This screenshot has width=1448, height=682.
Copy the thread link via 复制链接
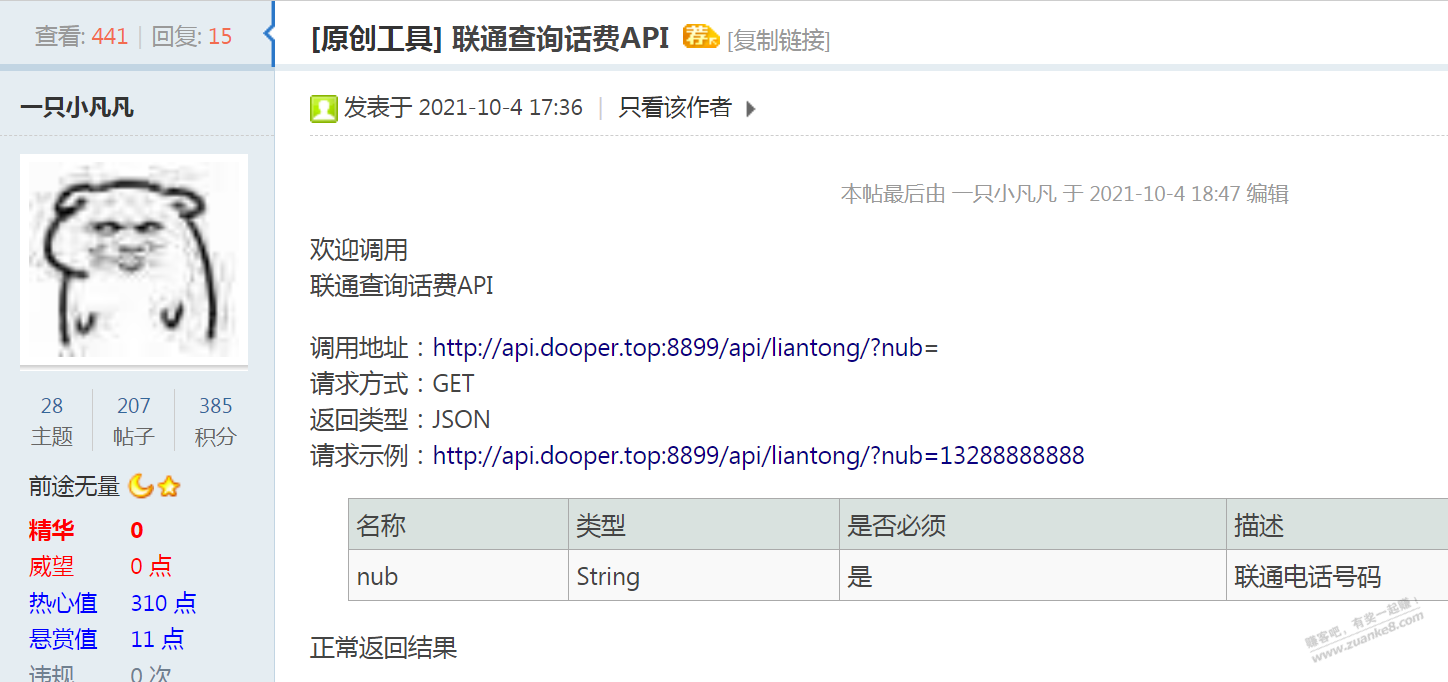tap(778, 40)
